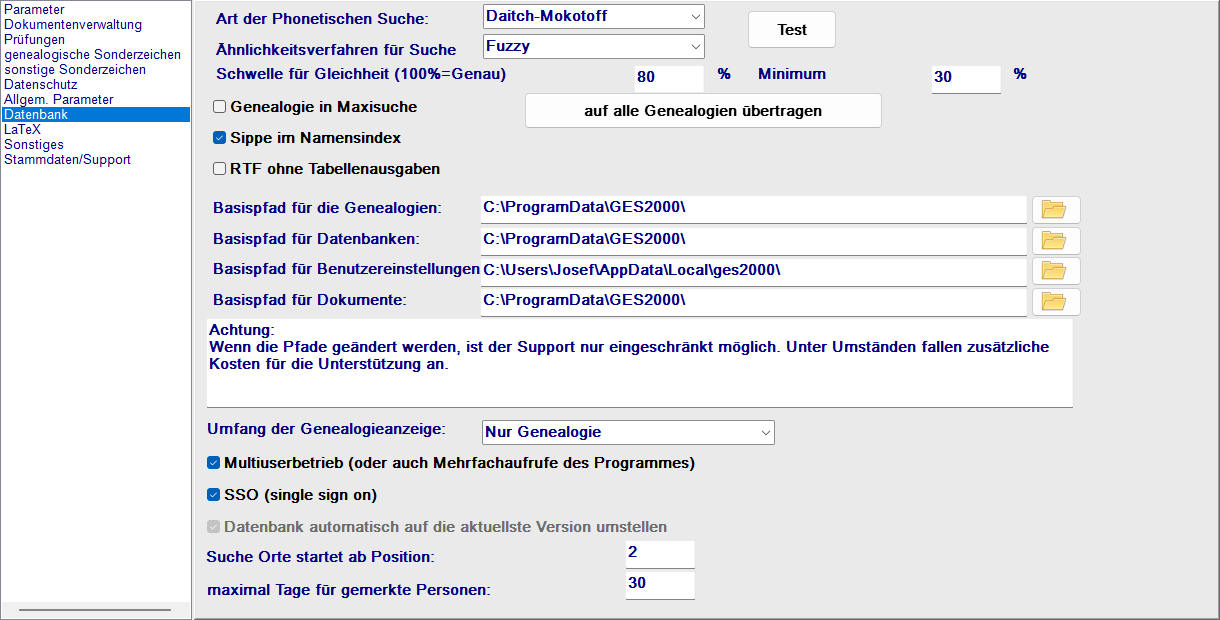Image resolution: width=1220 pixels, height=620 pixels.
Task: Disable Sippe im Namensindex
Action: click(219, 138)
